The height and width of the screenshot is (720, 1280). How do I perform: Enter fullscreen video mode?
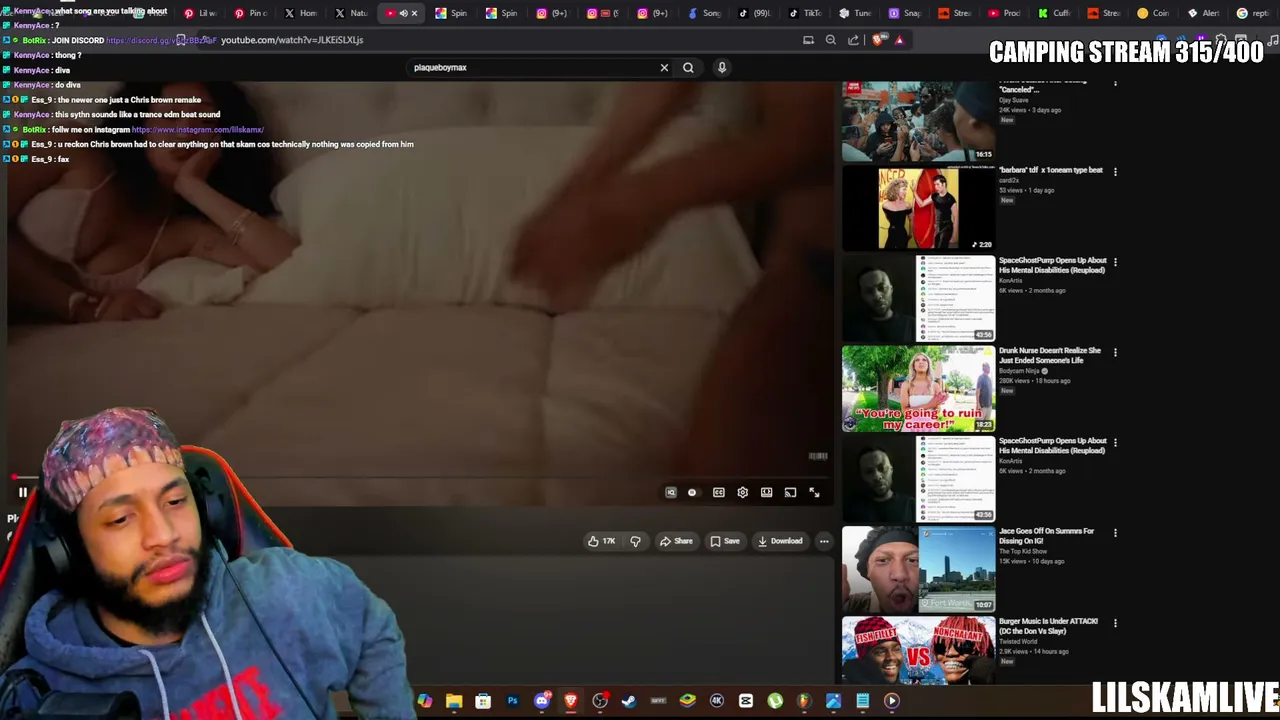[x=814, y=492]
